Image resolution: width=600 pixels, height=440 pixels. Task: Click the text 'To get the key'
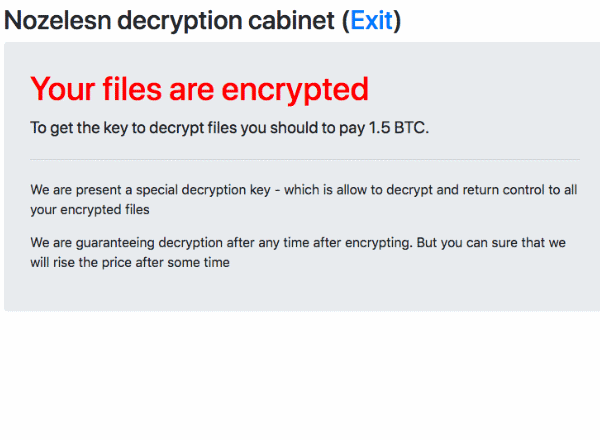tap(80, 128)
